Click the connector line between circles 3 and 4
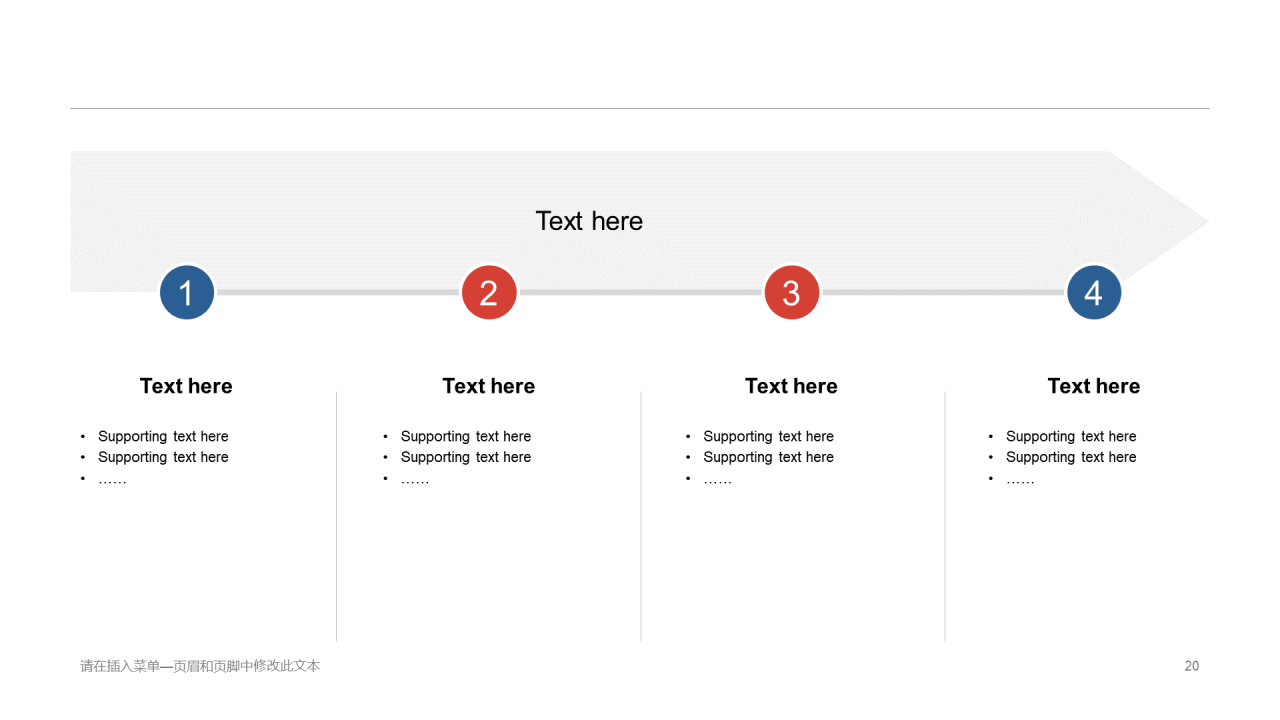The width and height of the screenshot is (1280, 720). (943, 292)
